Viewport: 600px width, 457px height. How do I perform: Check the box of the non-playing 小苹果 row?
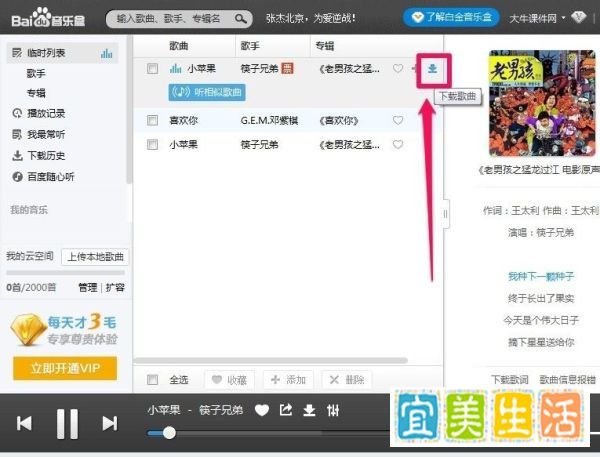point(152,144)
